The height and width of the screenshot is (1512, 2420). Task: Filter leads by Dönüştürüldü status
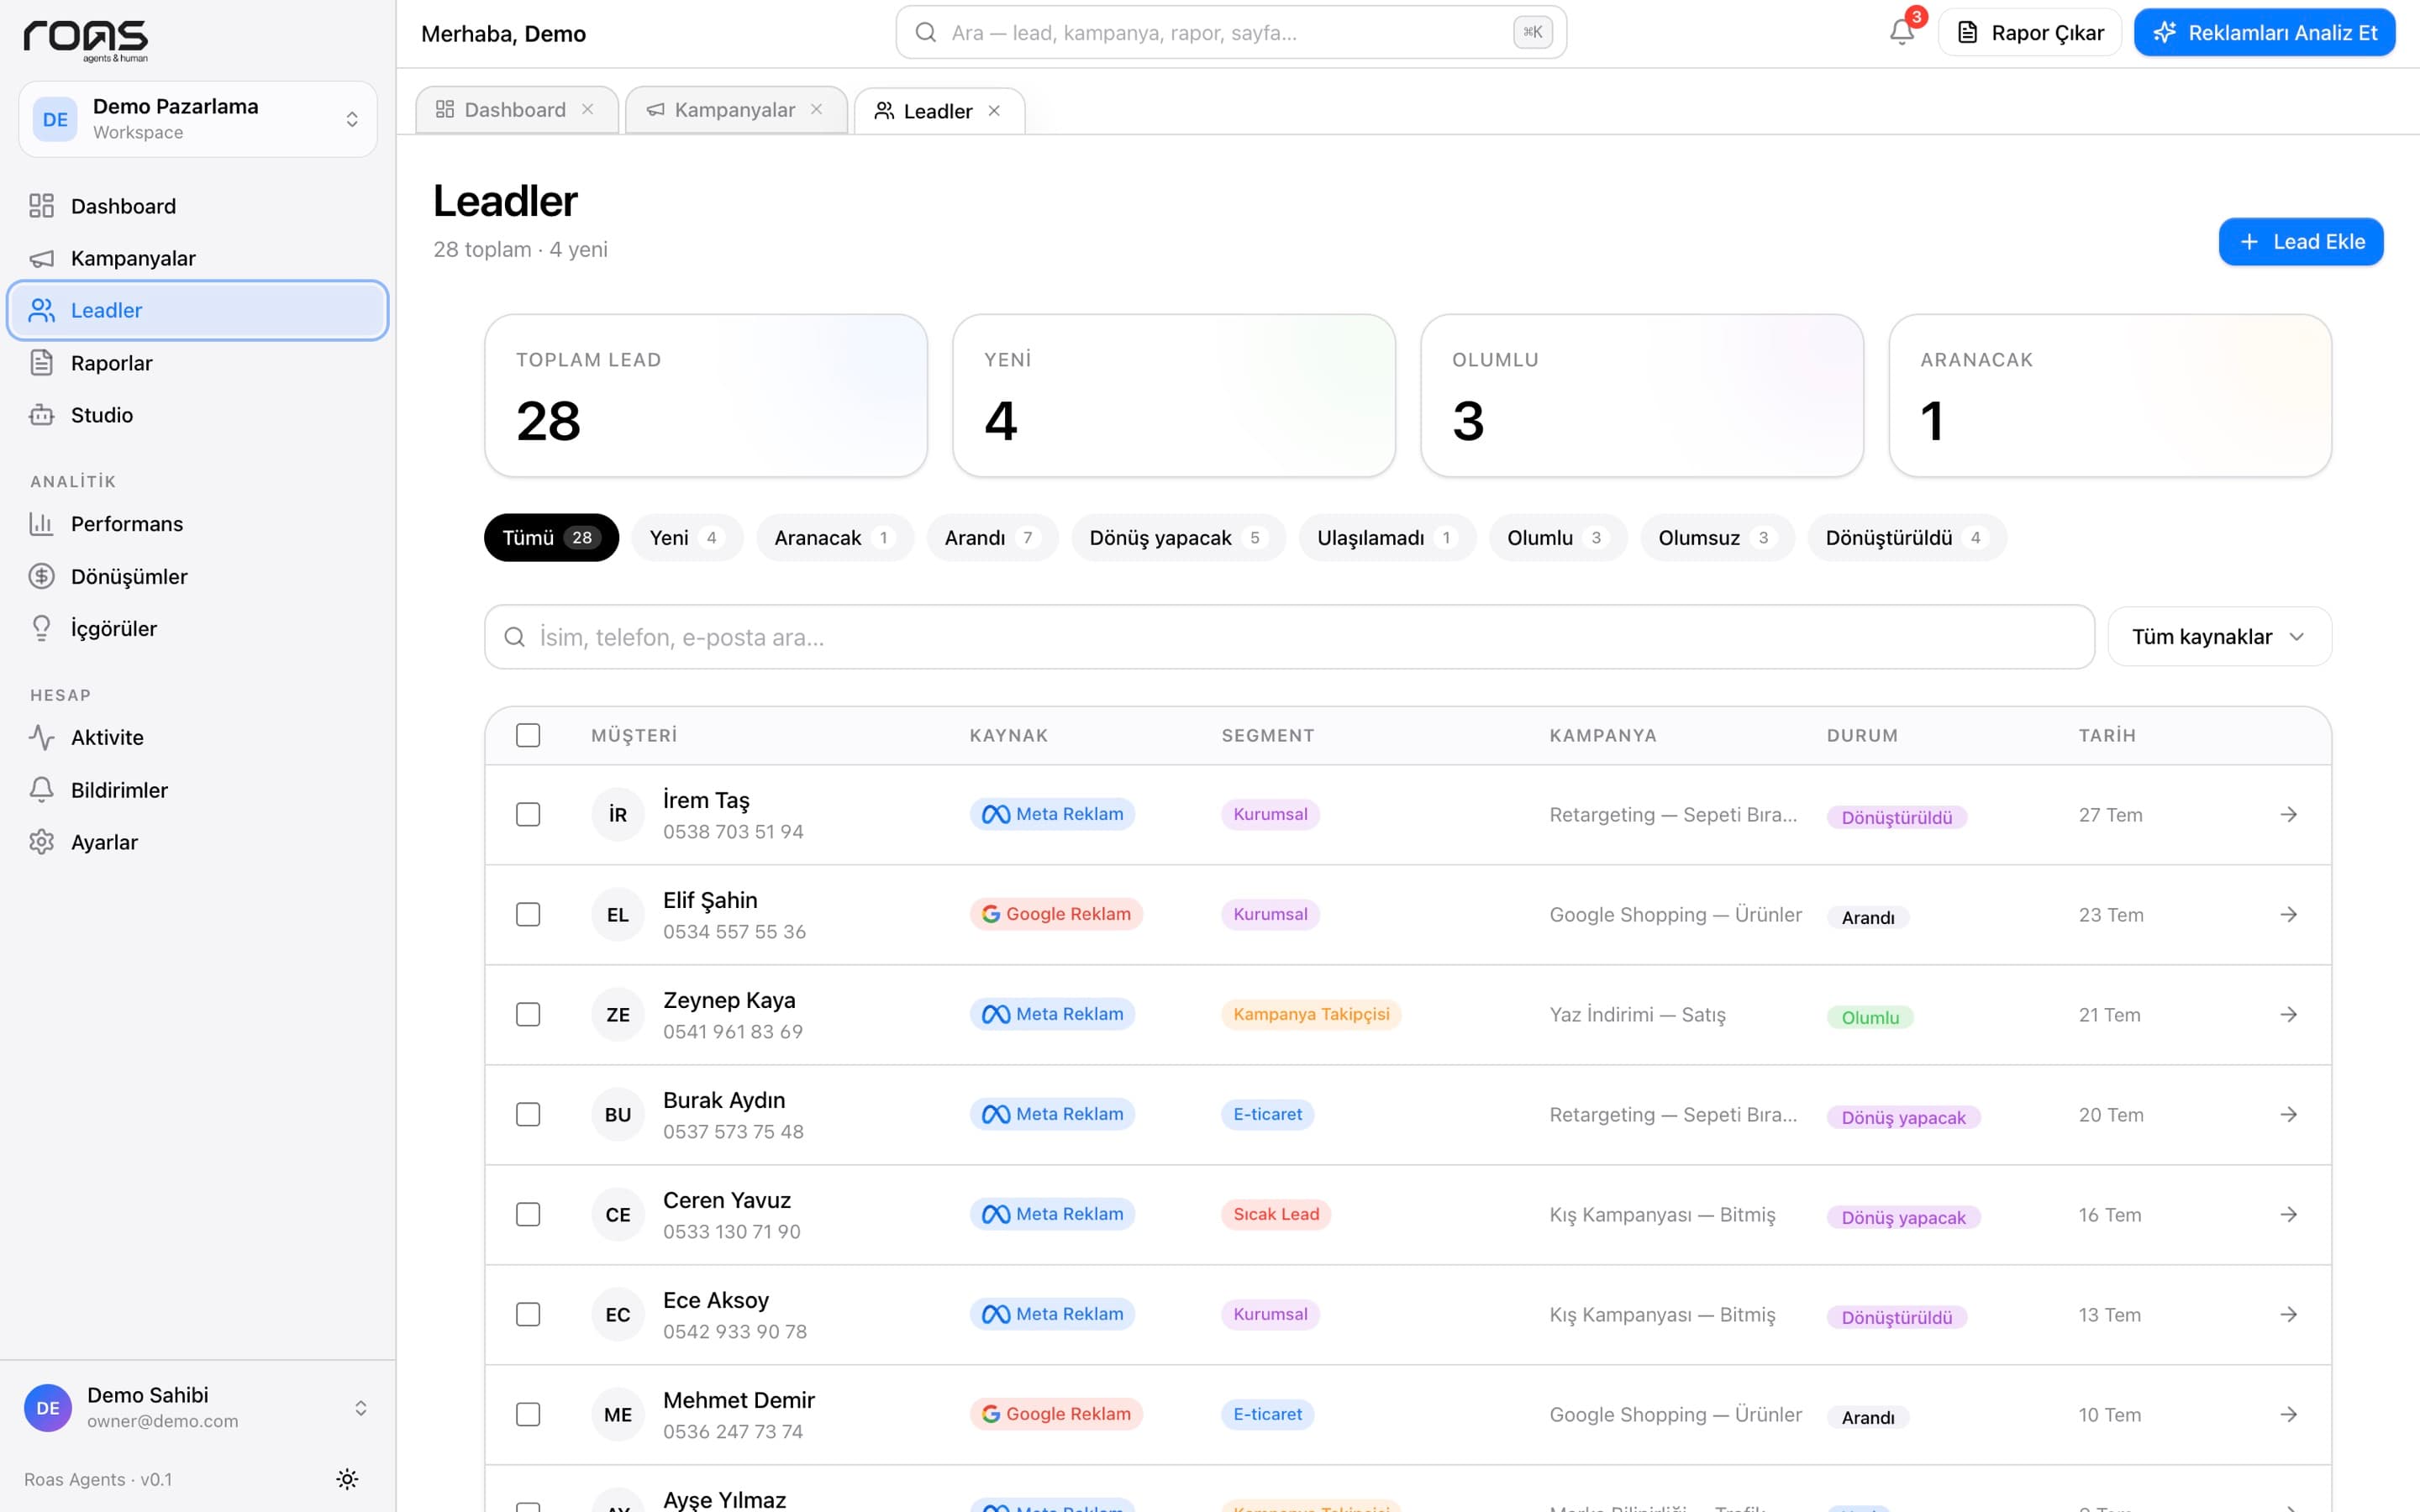click(x=1906, y=538)
